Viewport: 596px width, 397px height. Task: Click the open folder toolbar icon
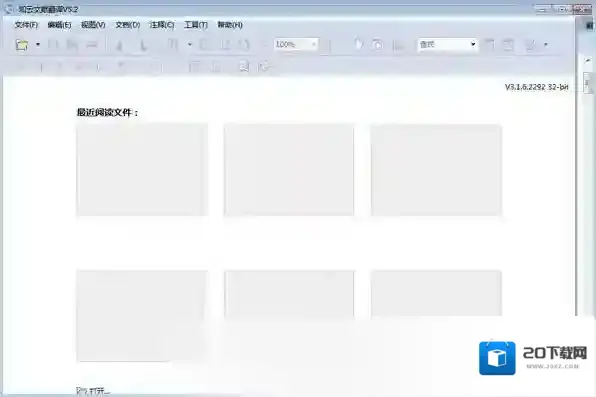22,44
